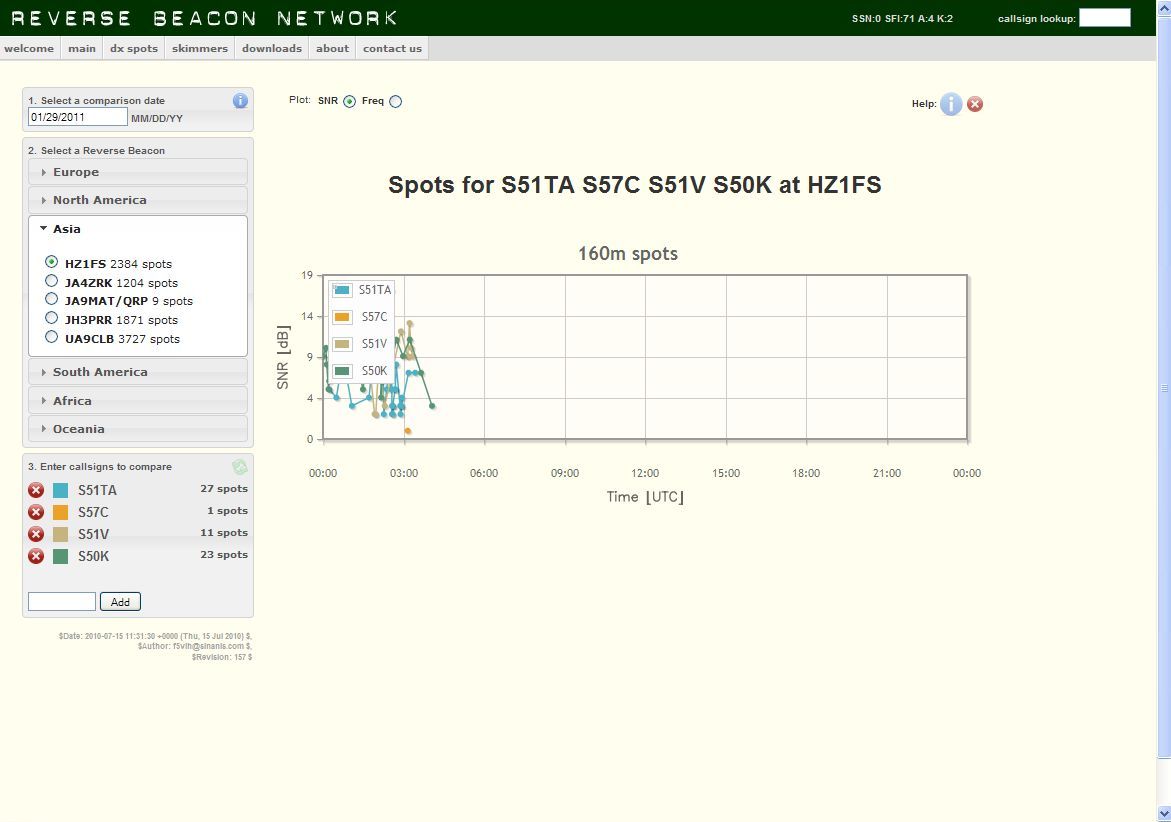Remove S50K with its red X icon
Viewport: 1171px width, 822px height.
36,556
